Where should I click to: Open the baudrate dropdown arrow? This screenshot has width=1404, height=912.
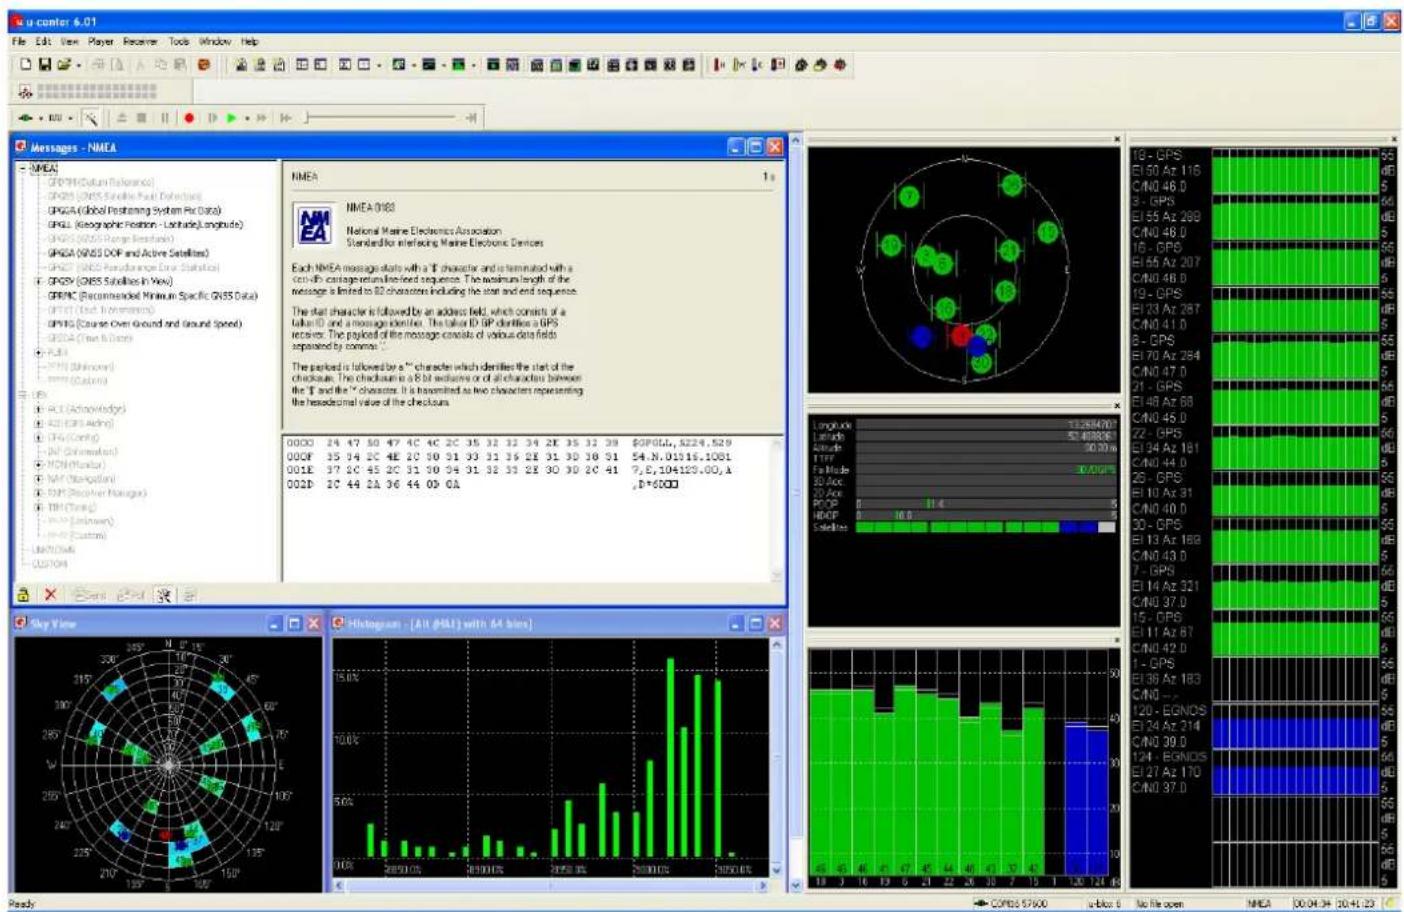coord(70,118)
